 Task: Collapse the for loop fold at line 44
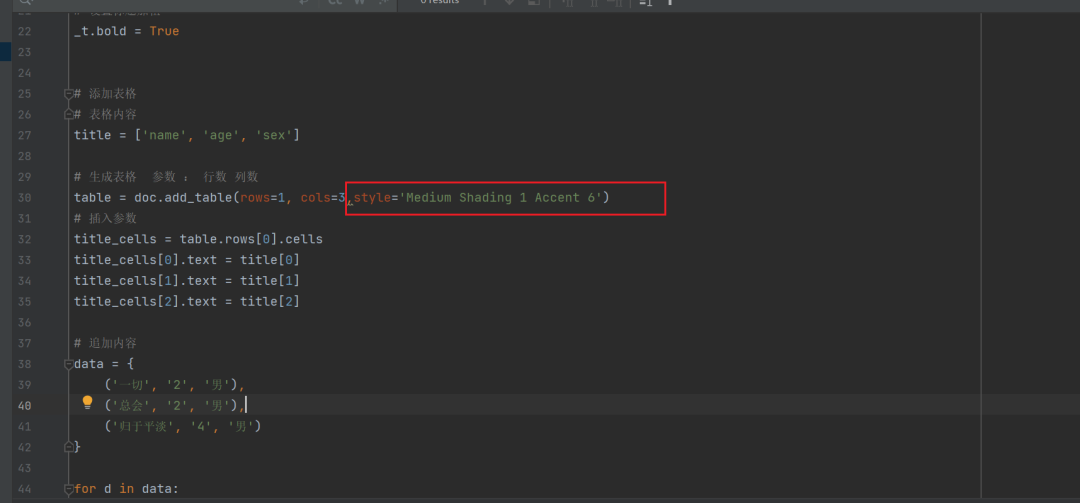[68, 489]
